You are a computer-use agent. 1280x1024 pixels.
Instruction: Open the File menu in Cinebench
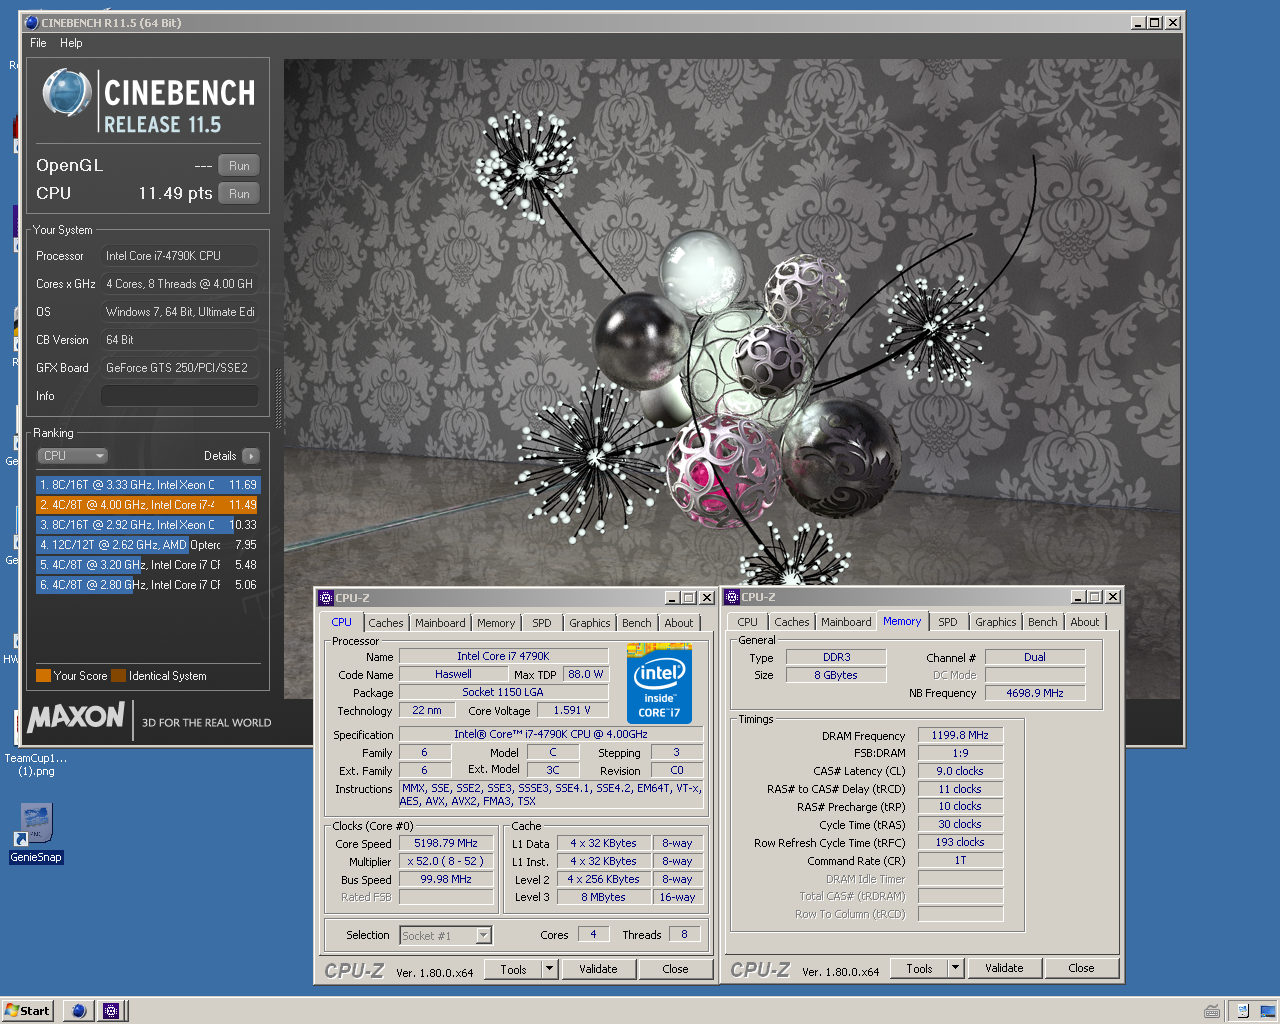tap(38, 43)
